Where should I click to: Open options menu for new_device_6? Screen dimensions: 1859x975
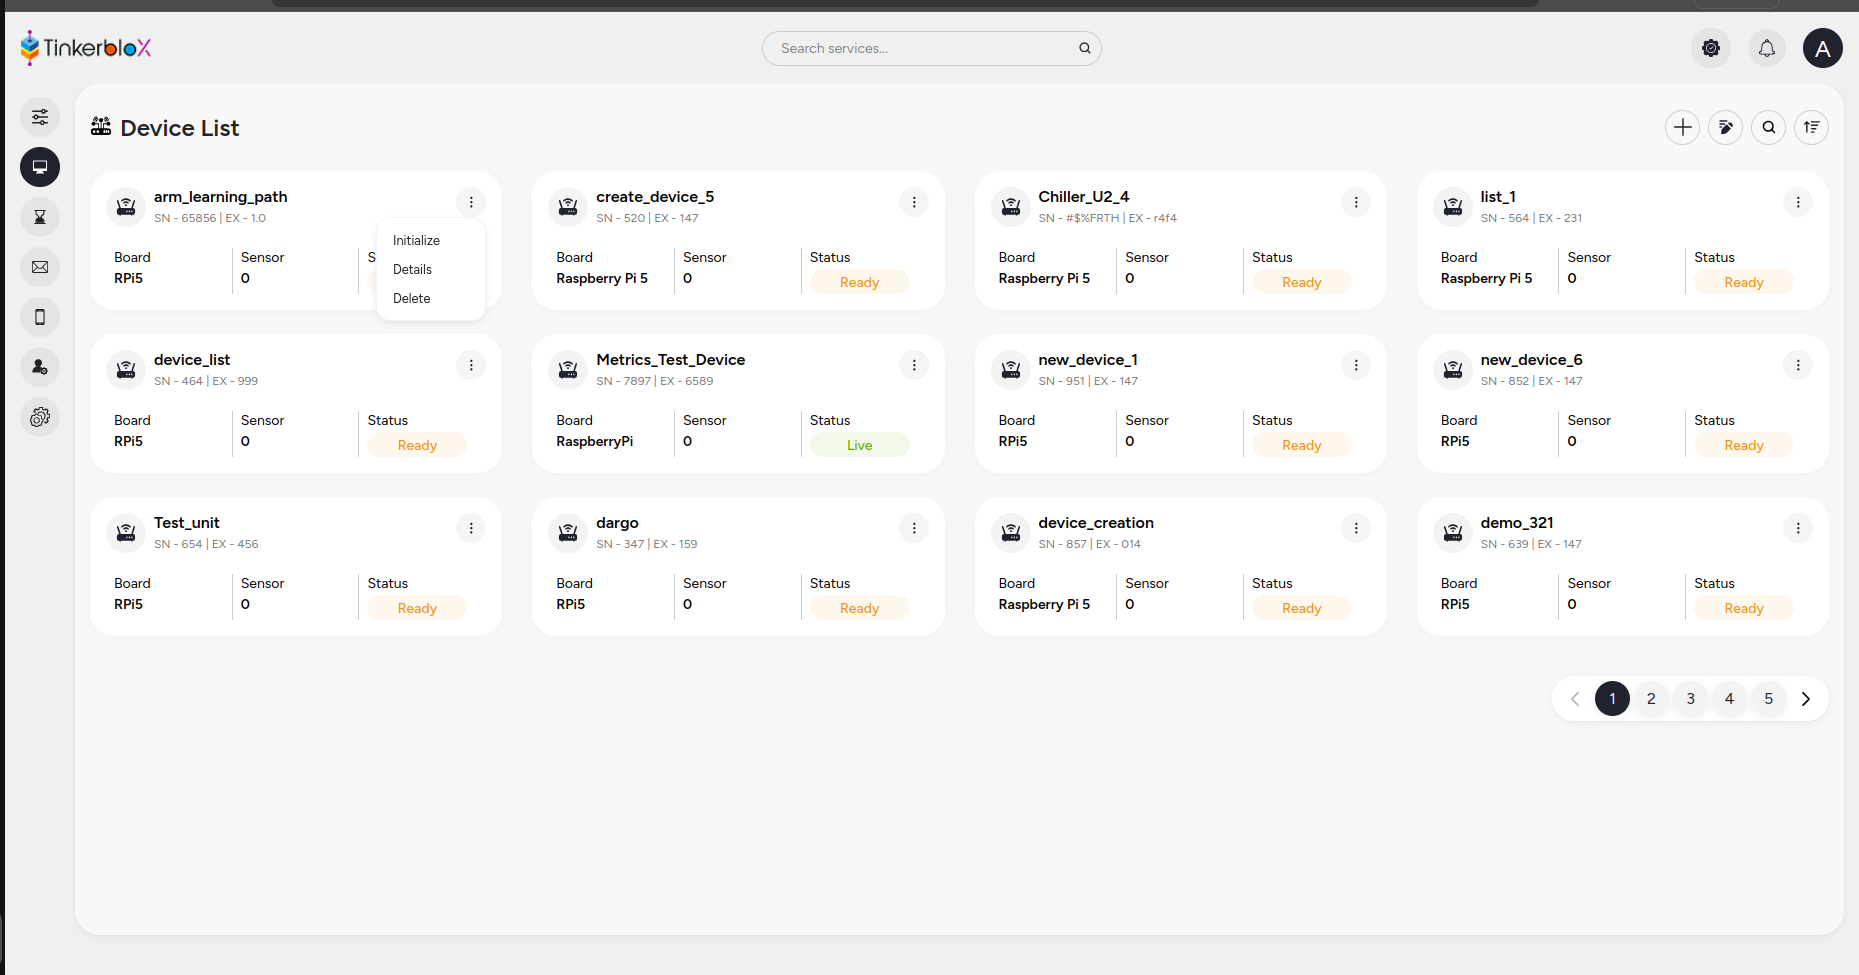[1798, 365]
